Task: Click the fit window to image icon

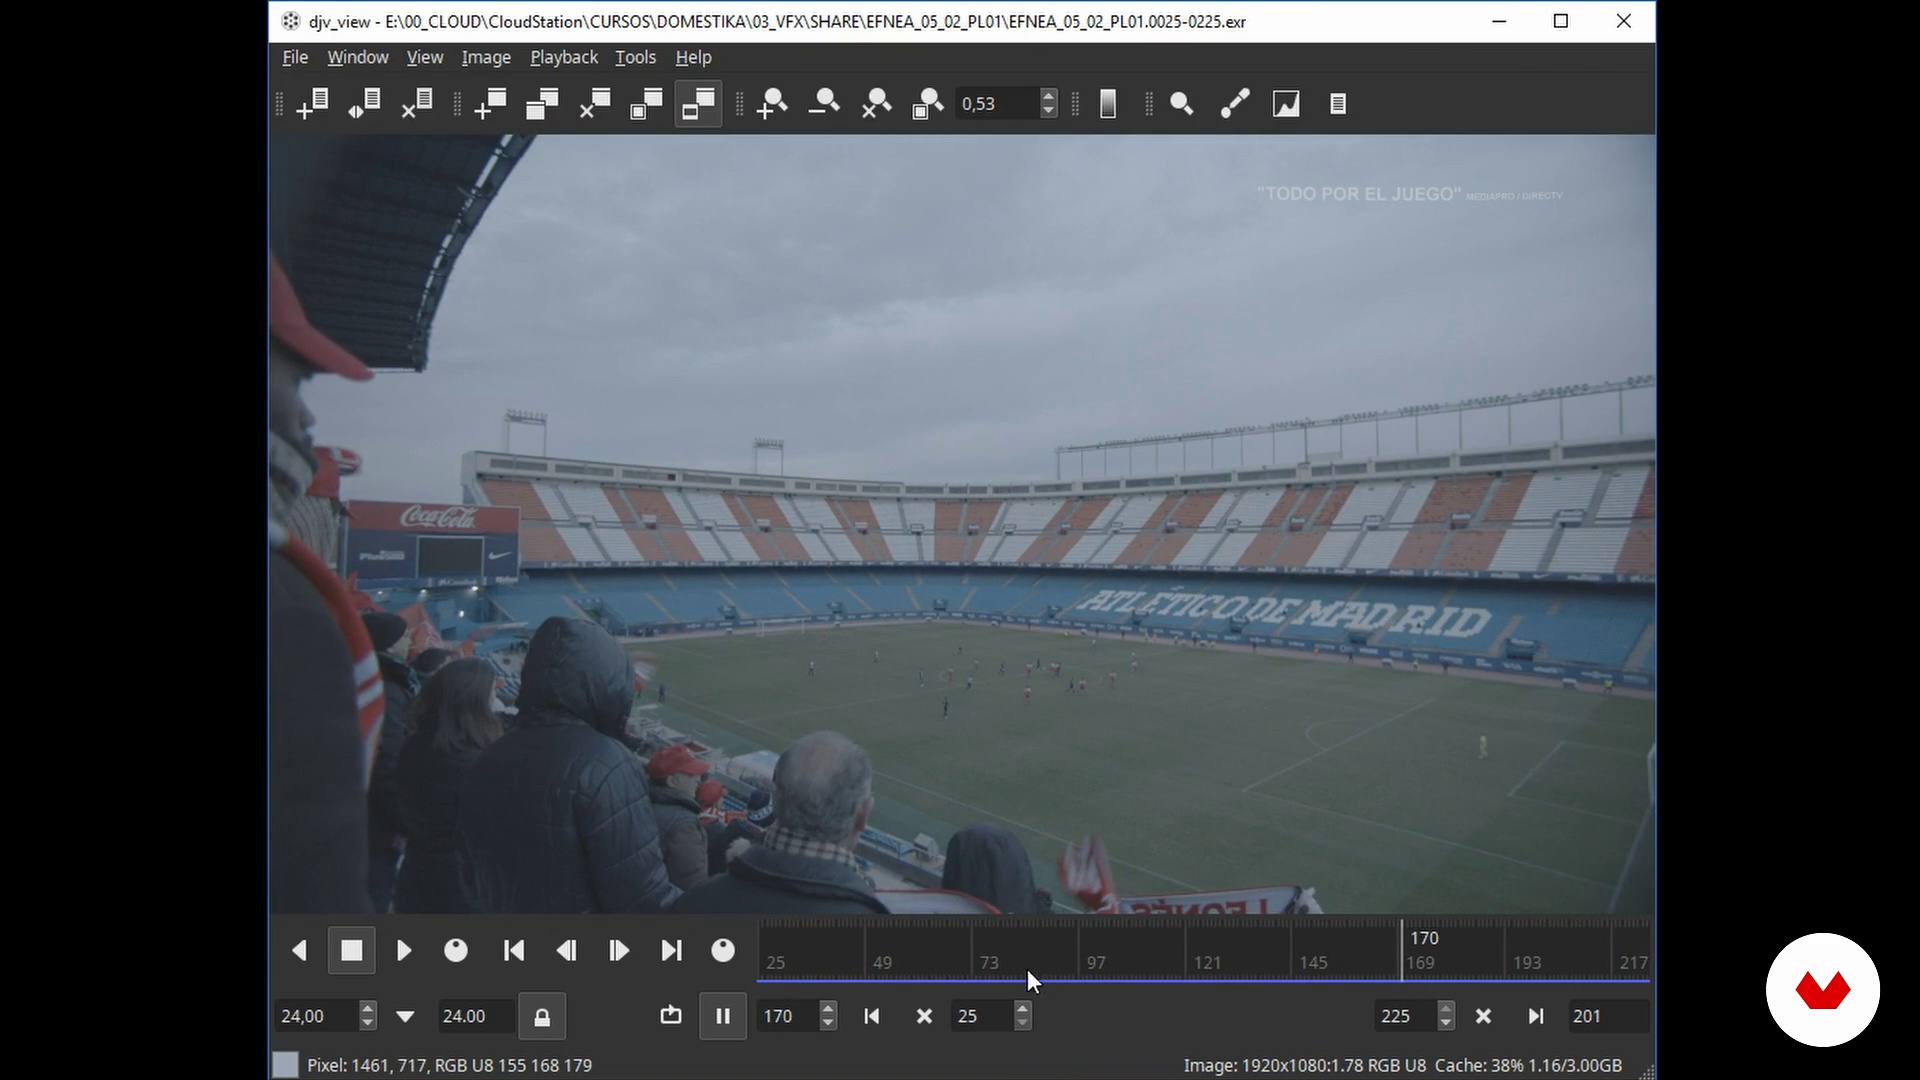Action: [646, 104]
